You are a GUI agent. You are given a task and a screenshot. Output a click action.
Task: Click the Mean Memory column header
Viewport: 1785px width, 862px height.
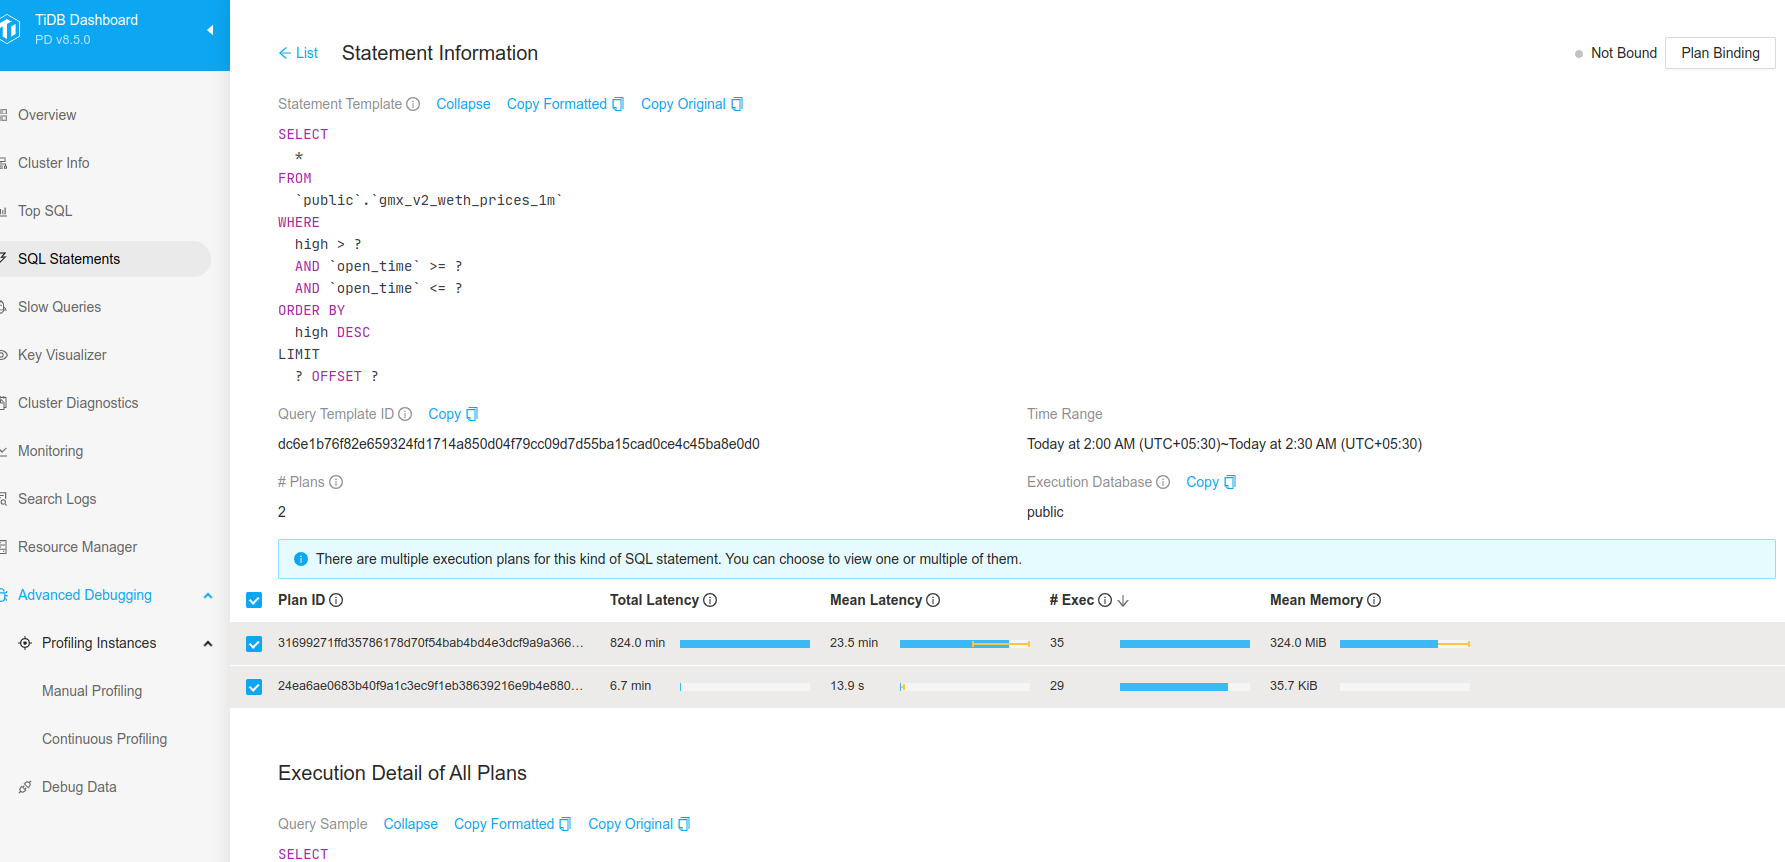[x=1316, y=600]
